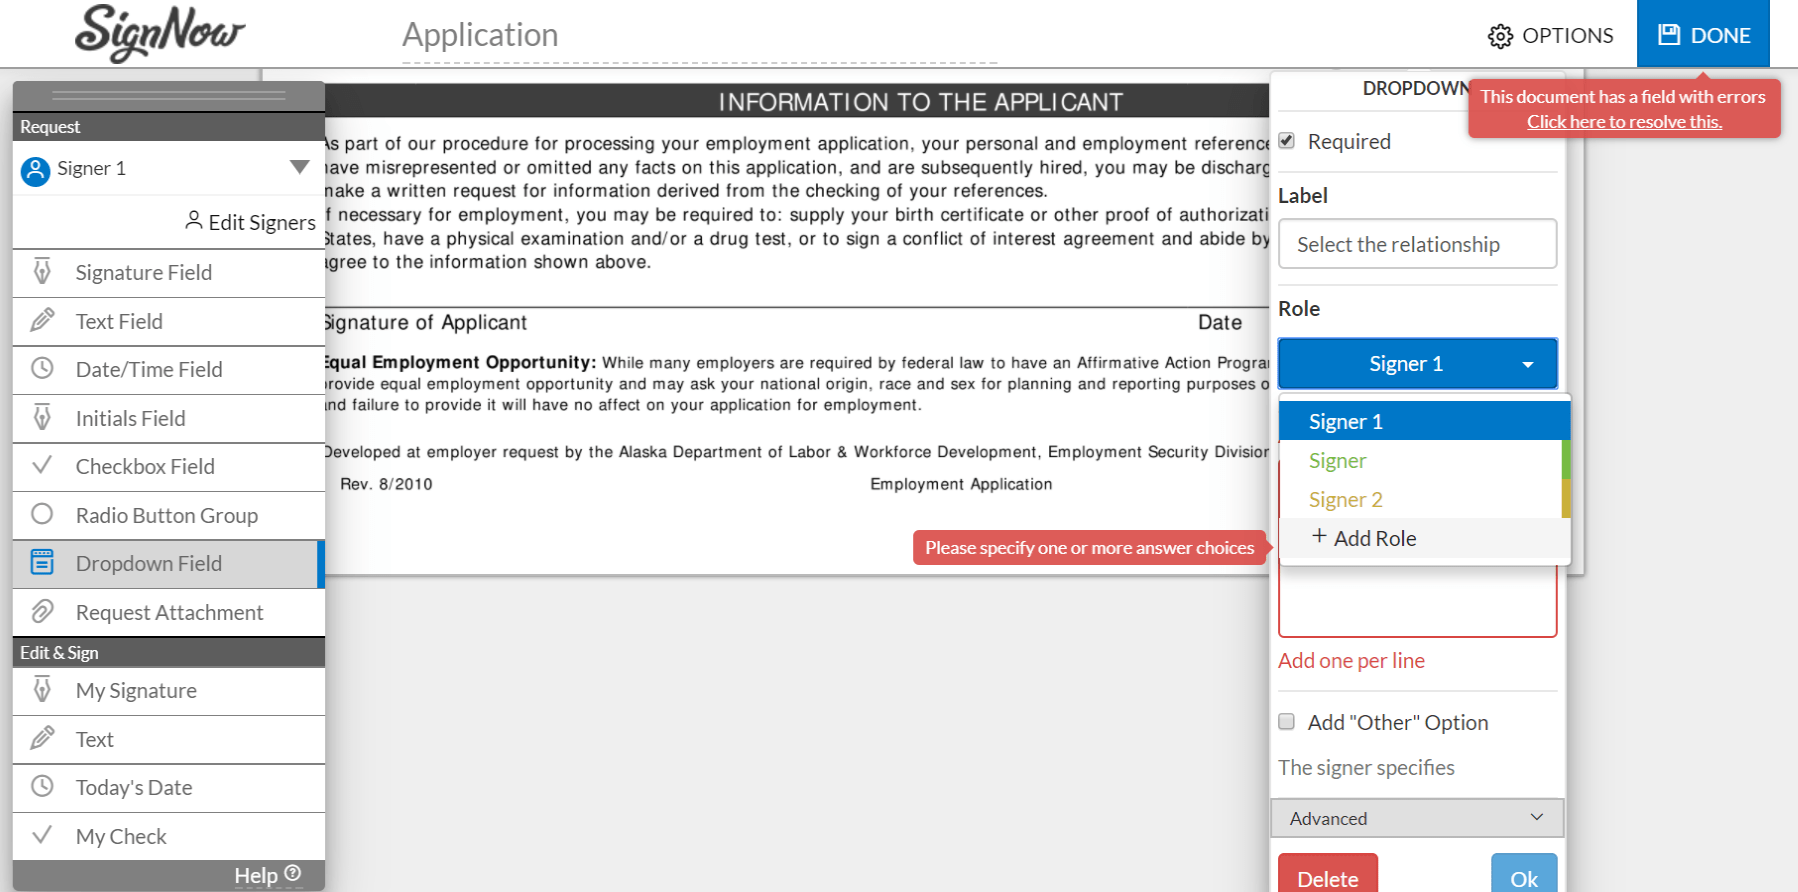
Task: Follow the 'Click here to resolve this' link
Action: pyautogui.click(x=1624, y=122)
